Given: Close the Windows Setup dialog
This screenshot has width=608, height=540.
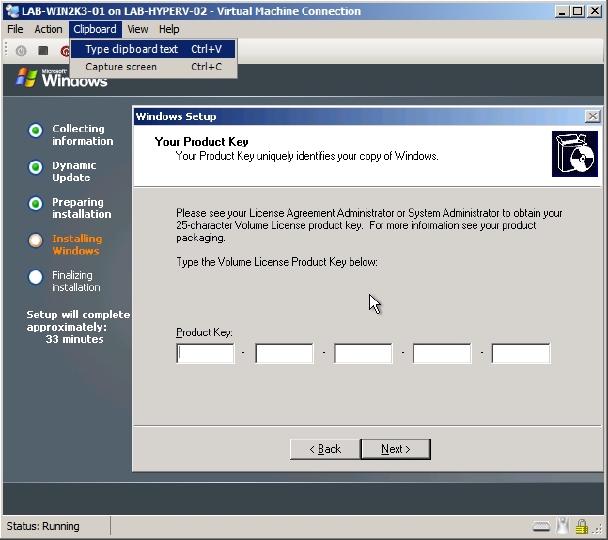Looking at the screenshot, I should [592, 116].
